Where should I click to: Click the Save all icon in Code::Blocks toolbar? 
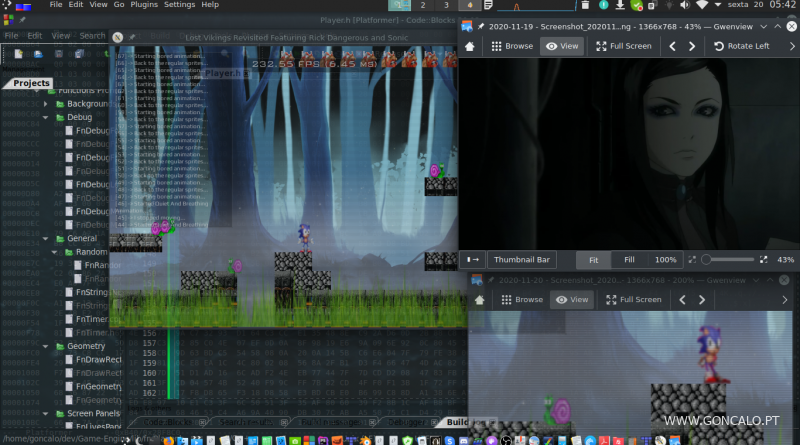click(x=79, y=54)
